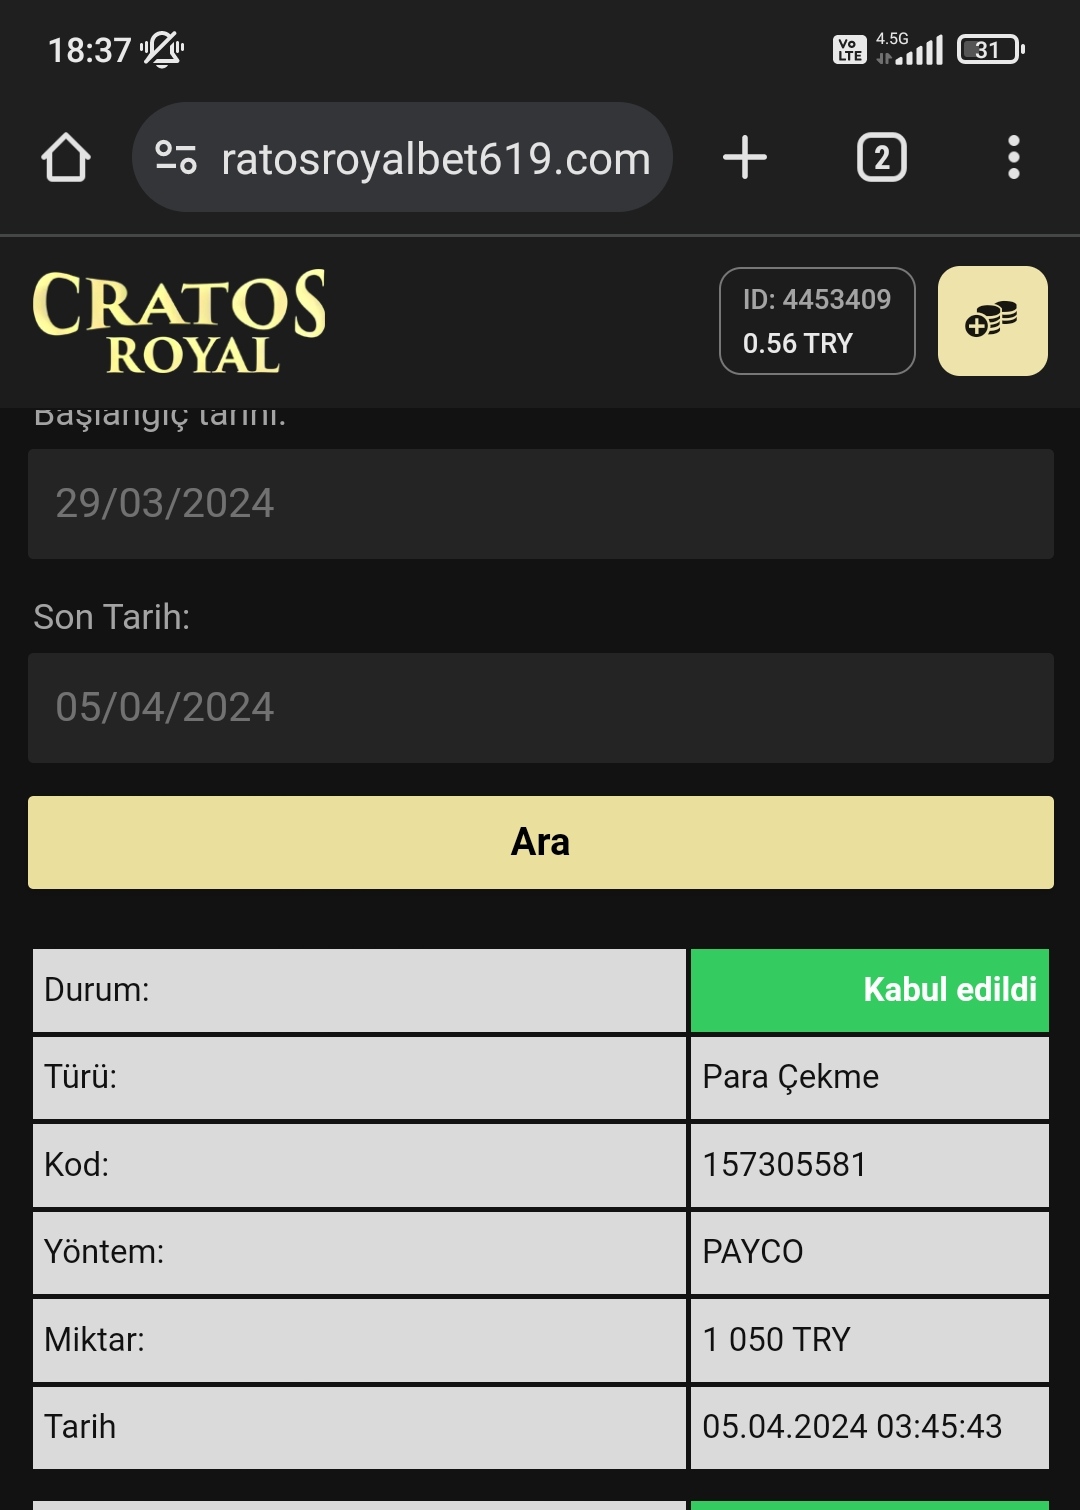Open the tab switcher showing 2 tabs
This screenshot has height=1510, width=1080.
(x=882, y=158)
